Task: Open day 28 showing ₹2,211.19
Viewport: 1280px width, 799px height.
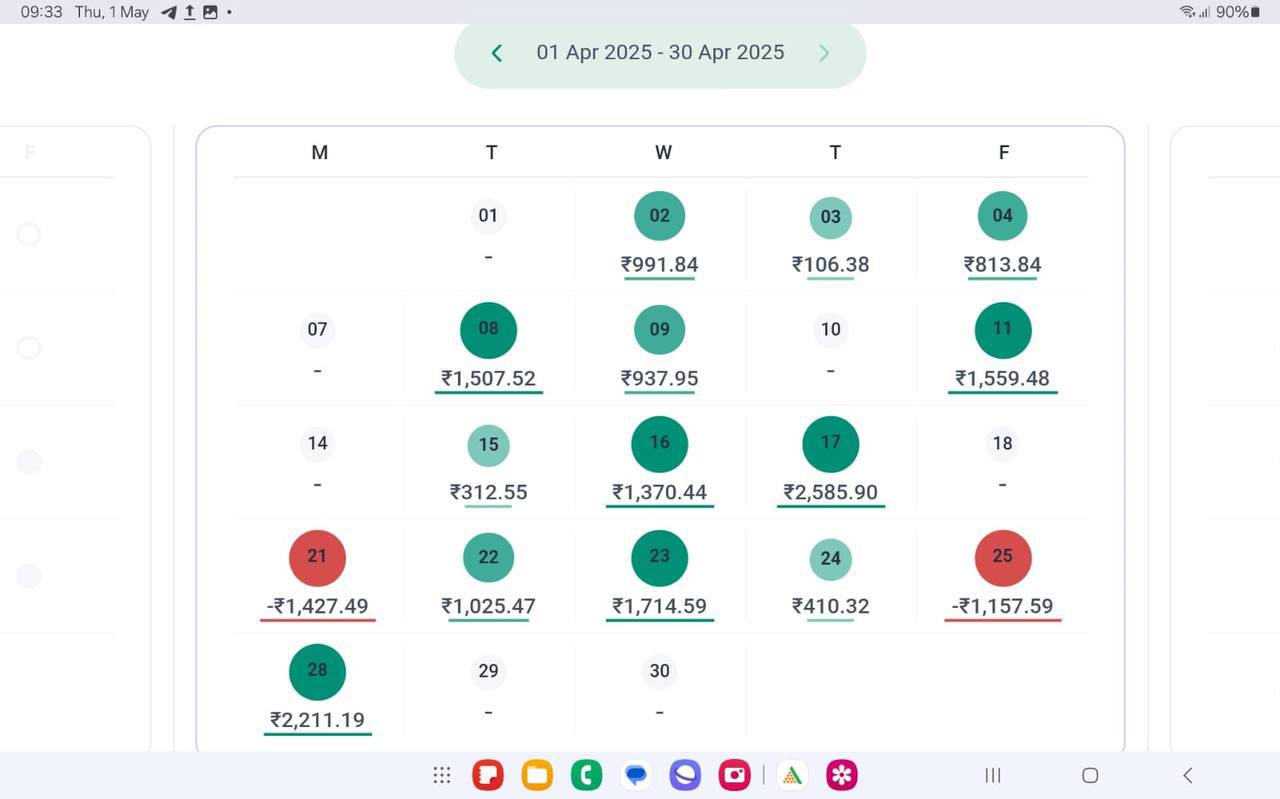Action: [x=317, y=672]
